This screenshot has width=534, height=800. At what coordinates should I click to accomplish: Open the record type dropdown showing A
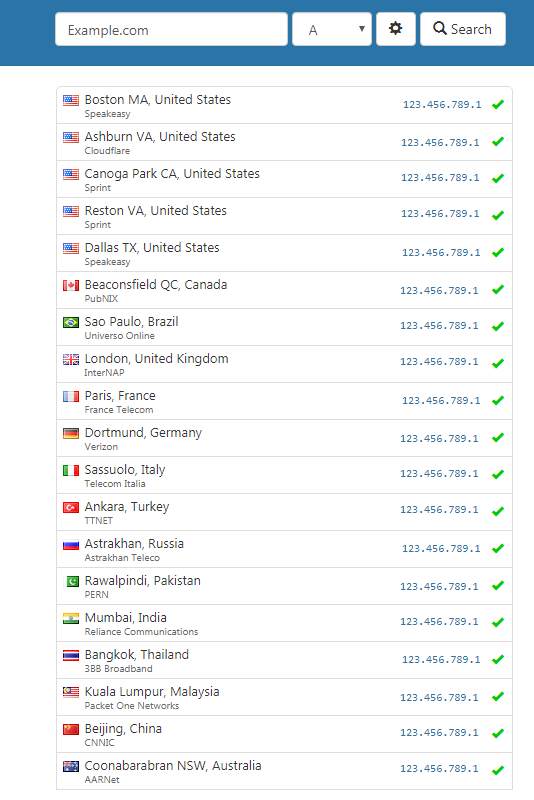(x=332, y=29)
